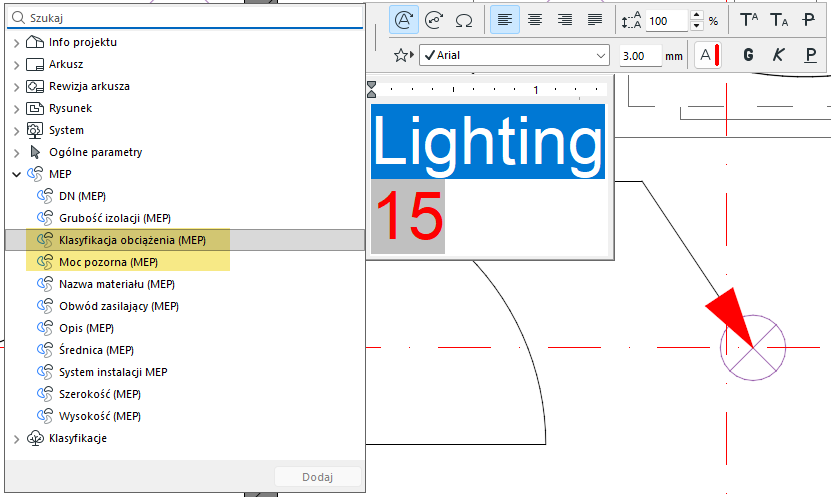Toggle bold (G) formatting
The width and height of the screenshot is (831, 497).
pos(748,55)
